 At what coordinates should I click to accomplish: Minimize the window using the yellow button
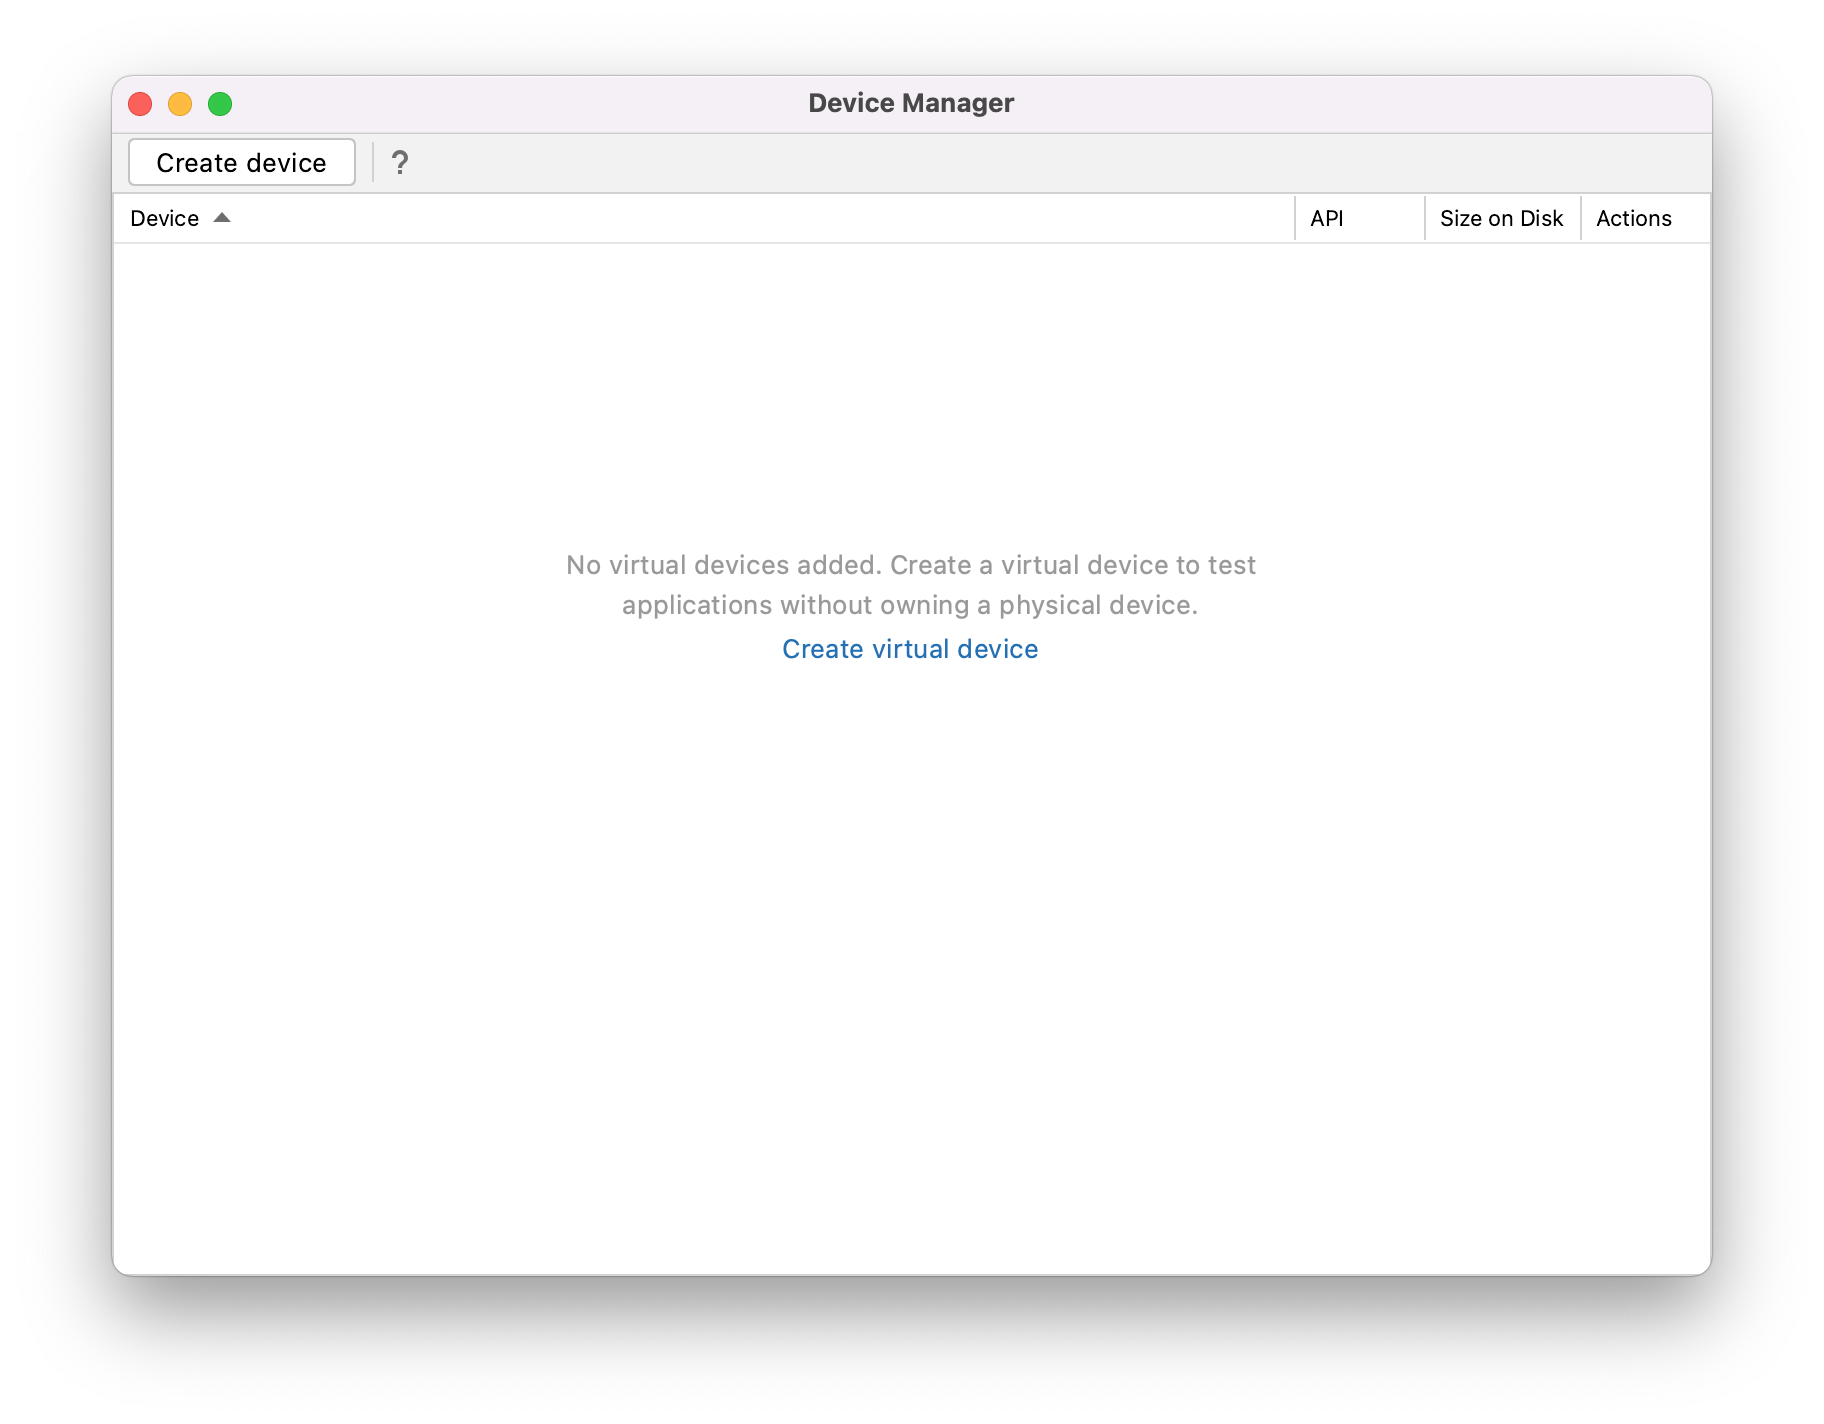[x=180, y=104]
